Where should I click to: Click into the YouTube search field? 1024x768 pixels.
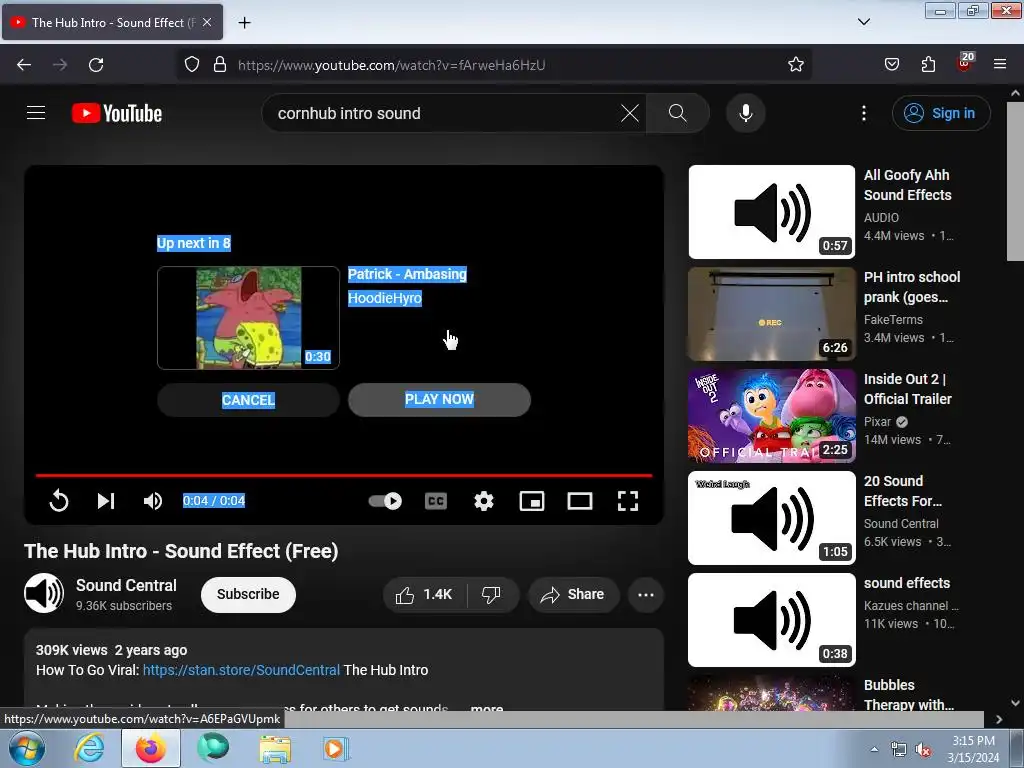pyautogui.click(x=444, y=113)
